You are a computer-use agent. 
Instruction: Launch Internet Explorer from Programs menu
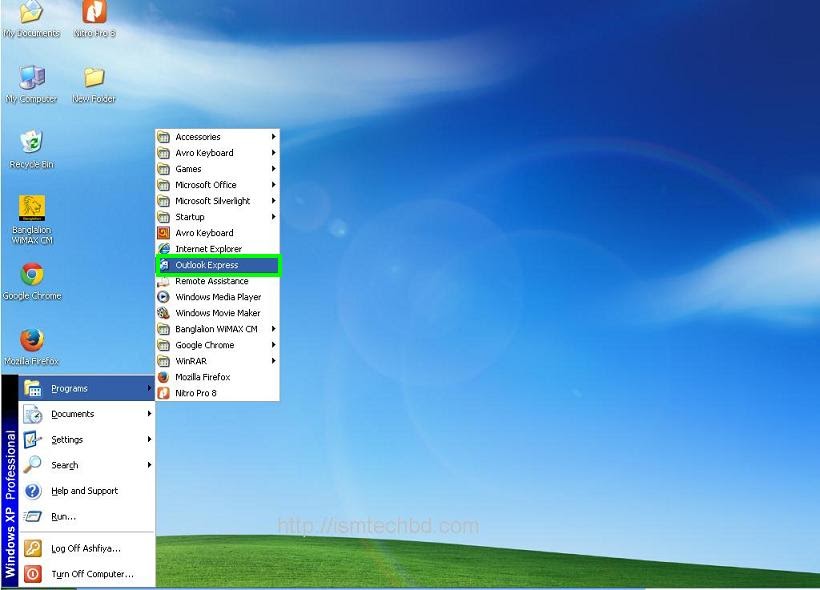pyautogui.click(x=218, y=249)
